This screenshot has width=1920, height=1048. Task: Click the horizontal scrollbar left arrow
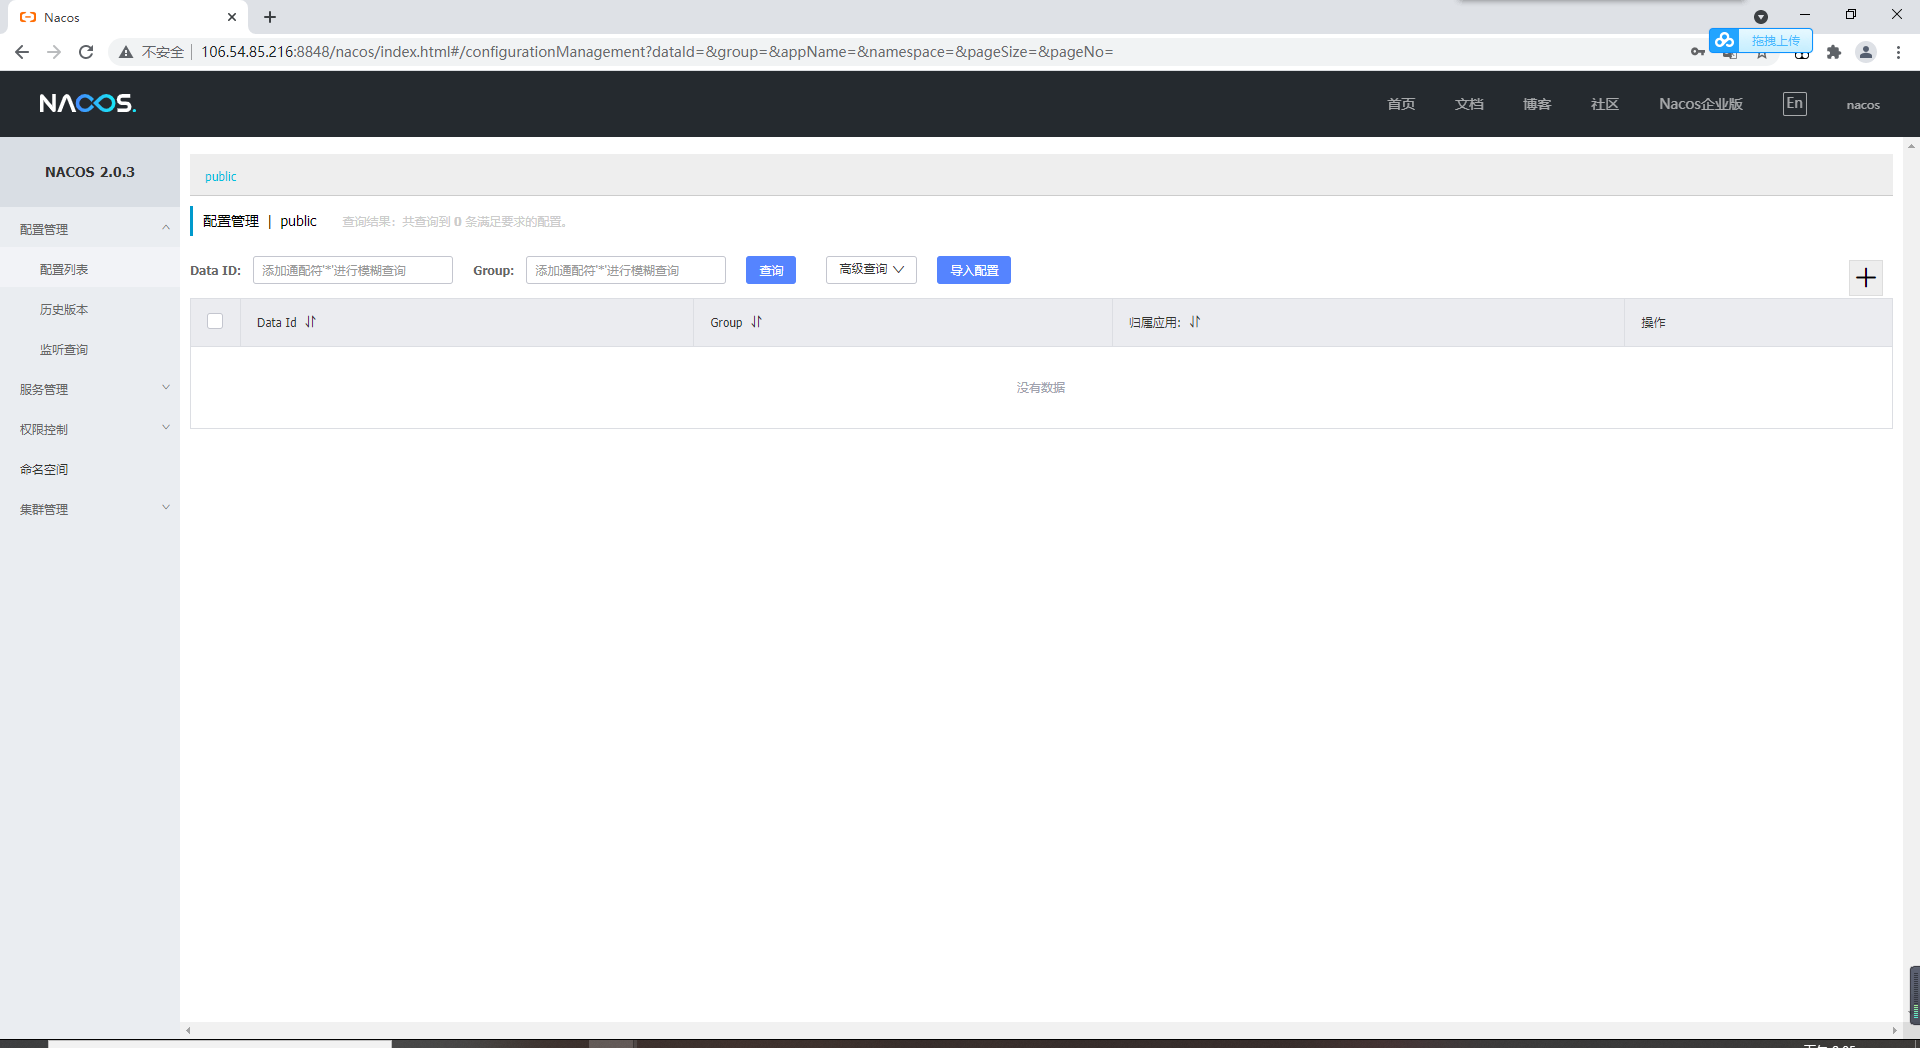point(188,1030)
